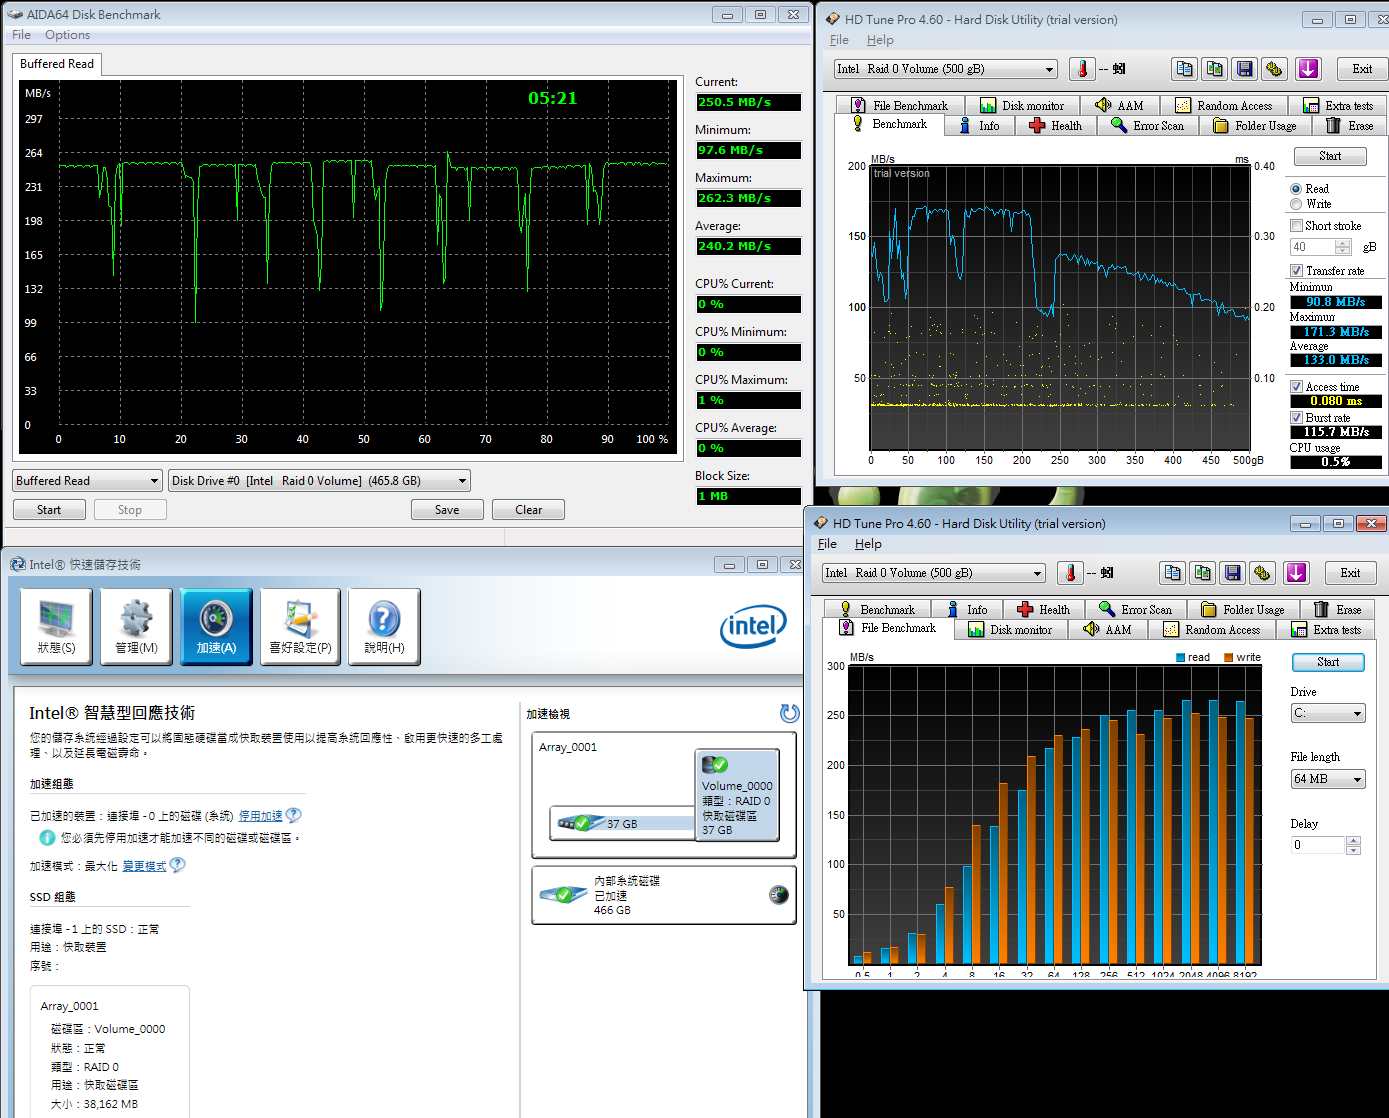Click copy info to clipboard icon in upper HD Tune
The width and height of the screenshot is (1389, 1118).
(1185, 69)
